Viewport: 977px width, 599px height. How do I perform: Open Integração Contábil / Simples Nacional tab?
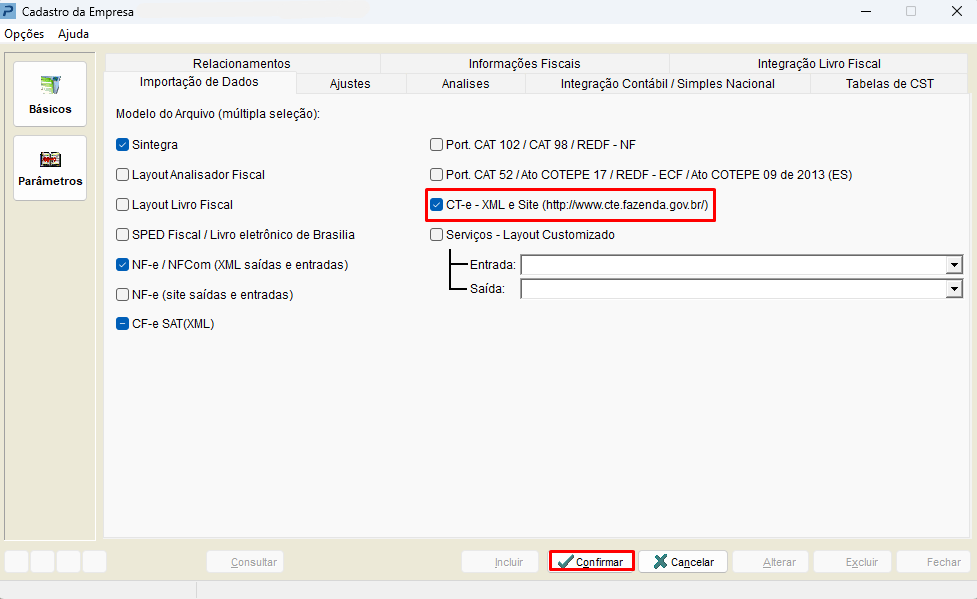point(668,84)
